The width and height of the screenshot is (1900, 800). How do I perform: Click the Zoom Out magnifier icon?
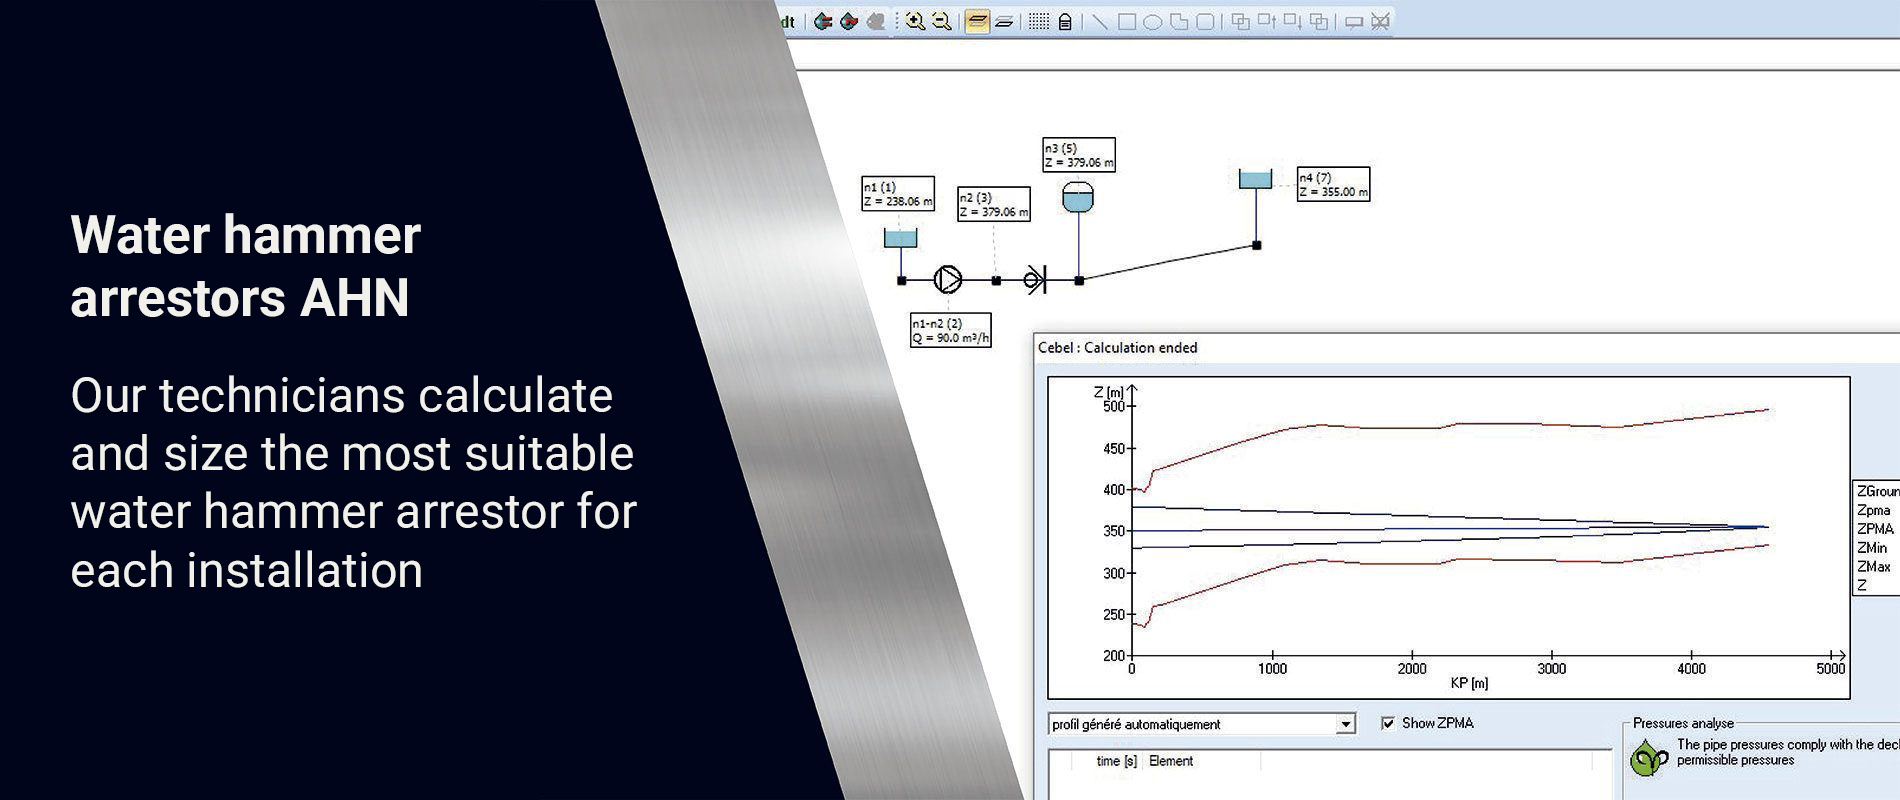tap(941, 21)
